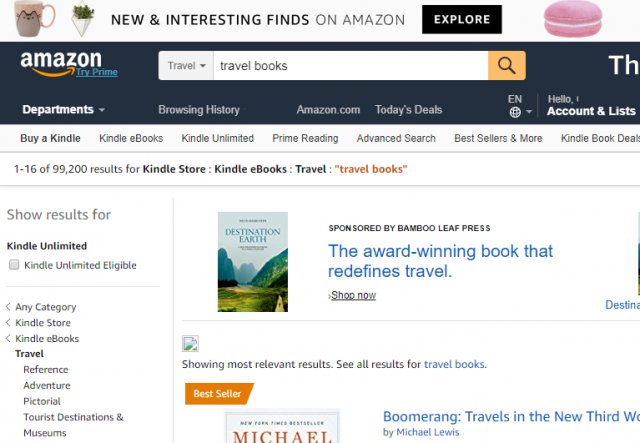The width and height of the screenshot is (640, 443).
Task: Click the EXPLORE button in banner
Action: pos(462,19)
